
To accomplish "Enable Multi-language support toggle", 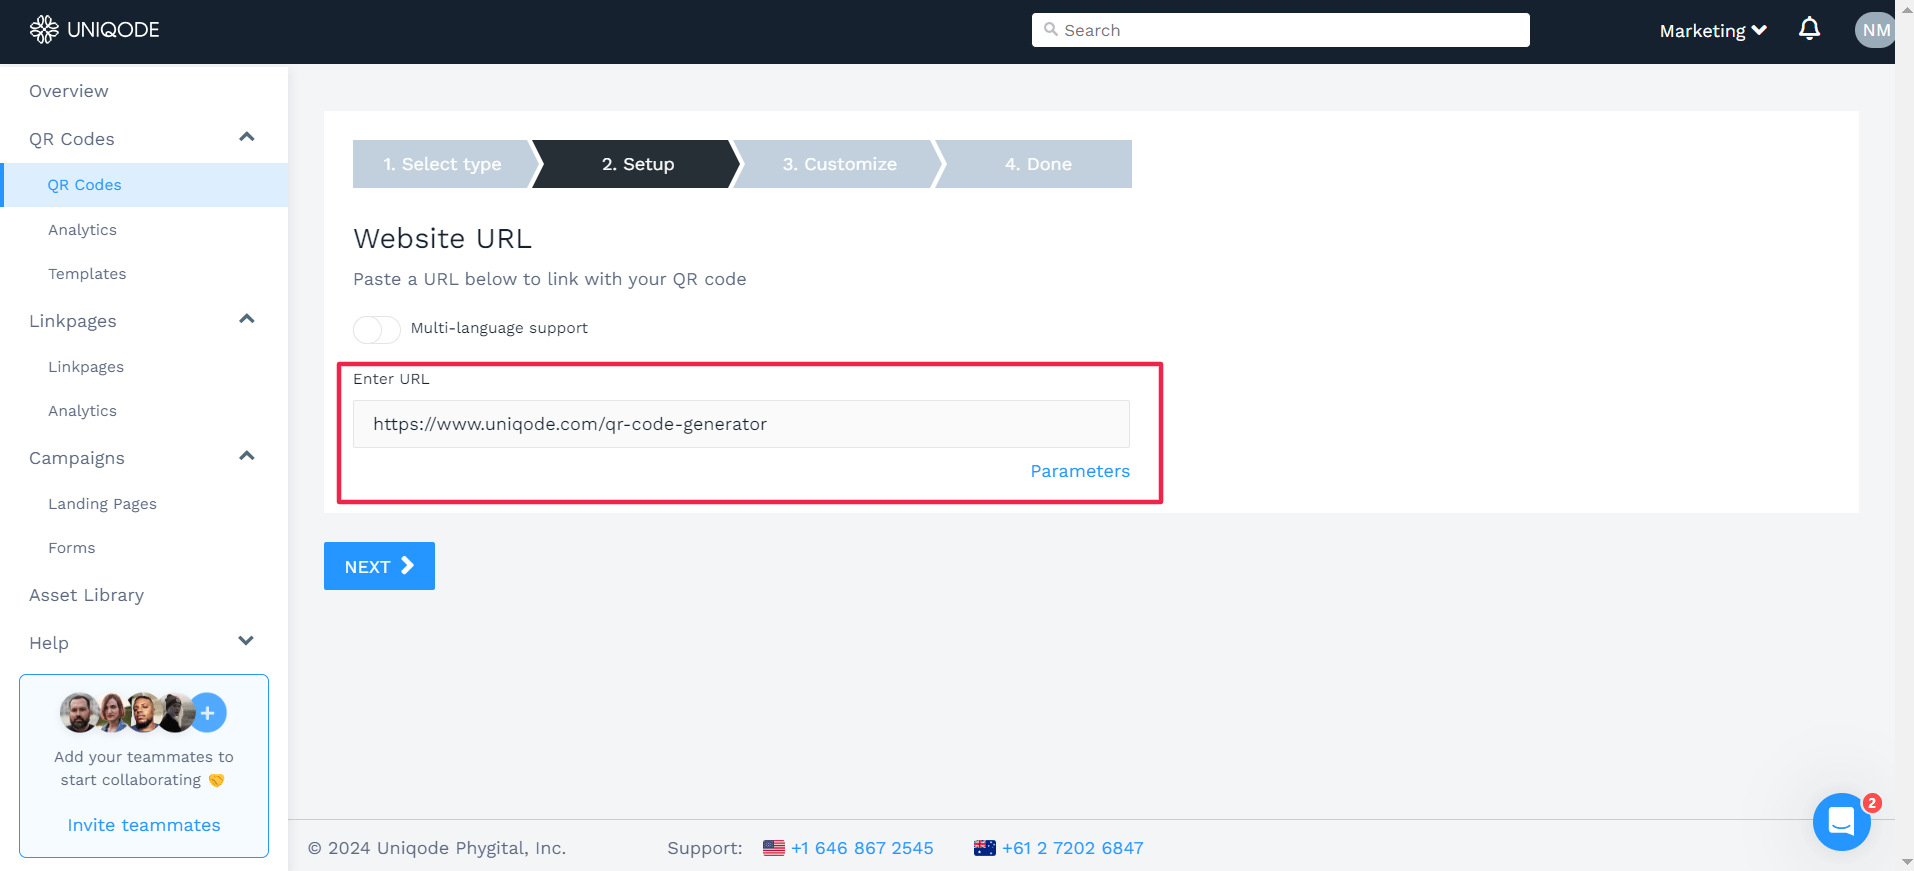I will tap(377, 329).
